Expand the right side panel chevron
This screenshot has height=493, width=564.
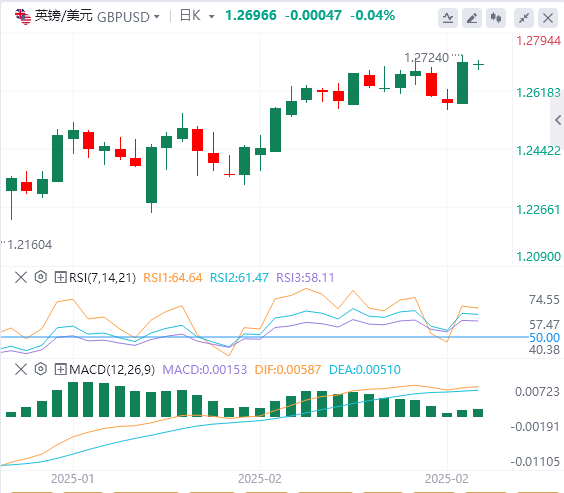point(558,120)
